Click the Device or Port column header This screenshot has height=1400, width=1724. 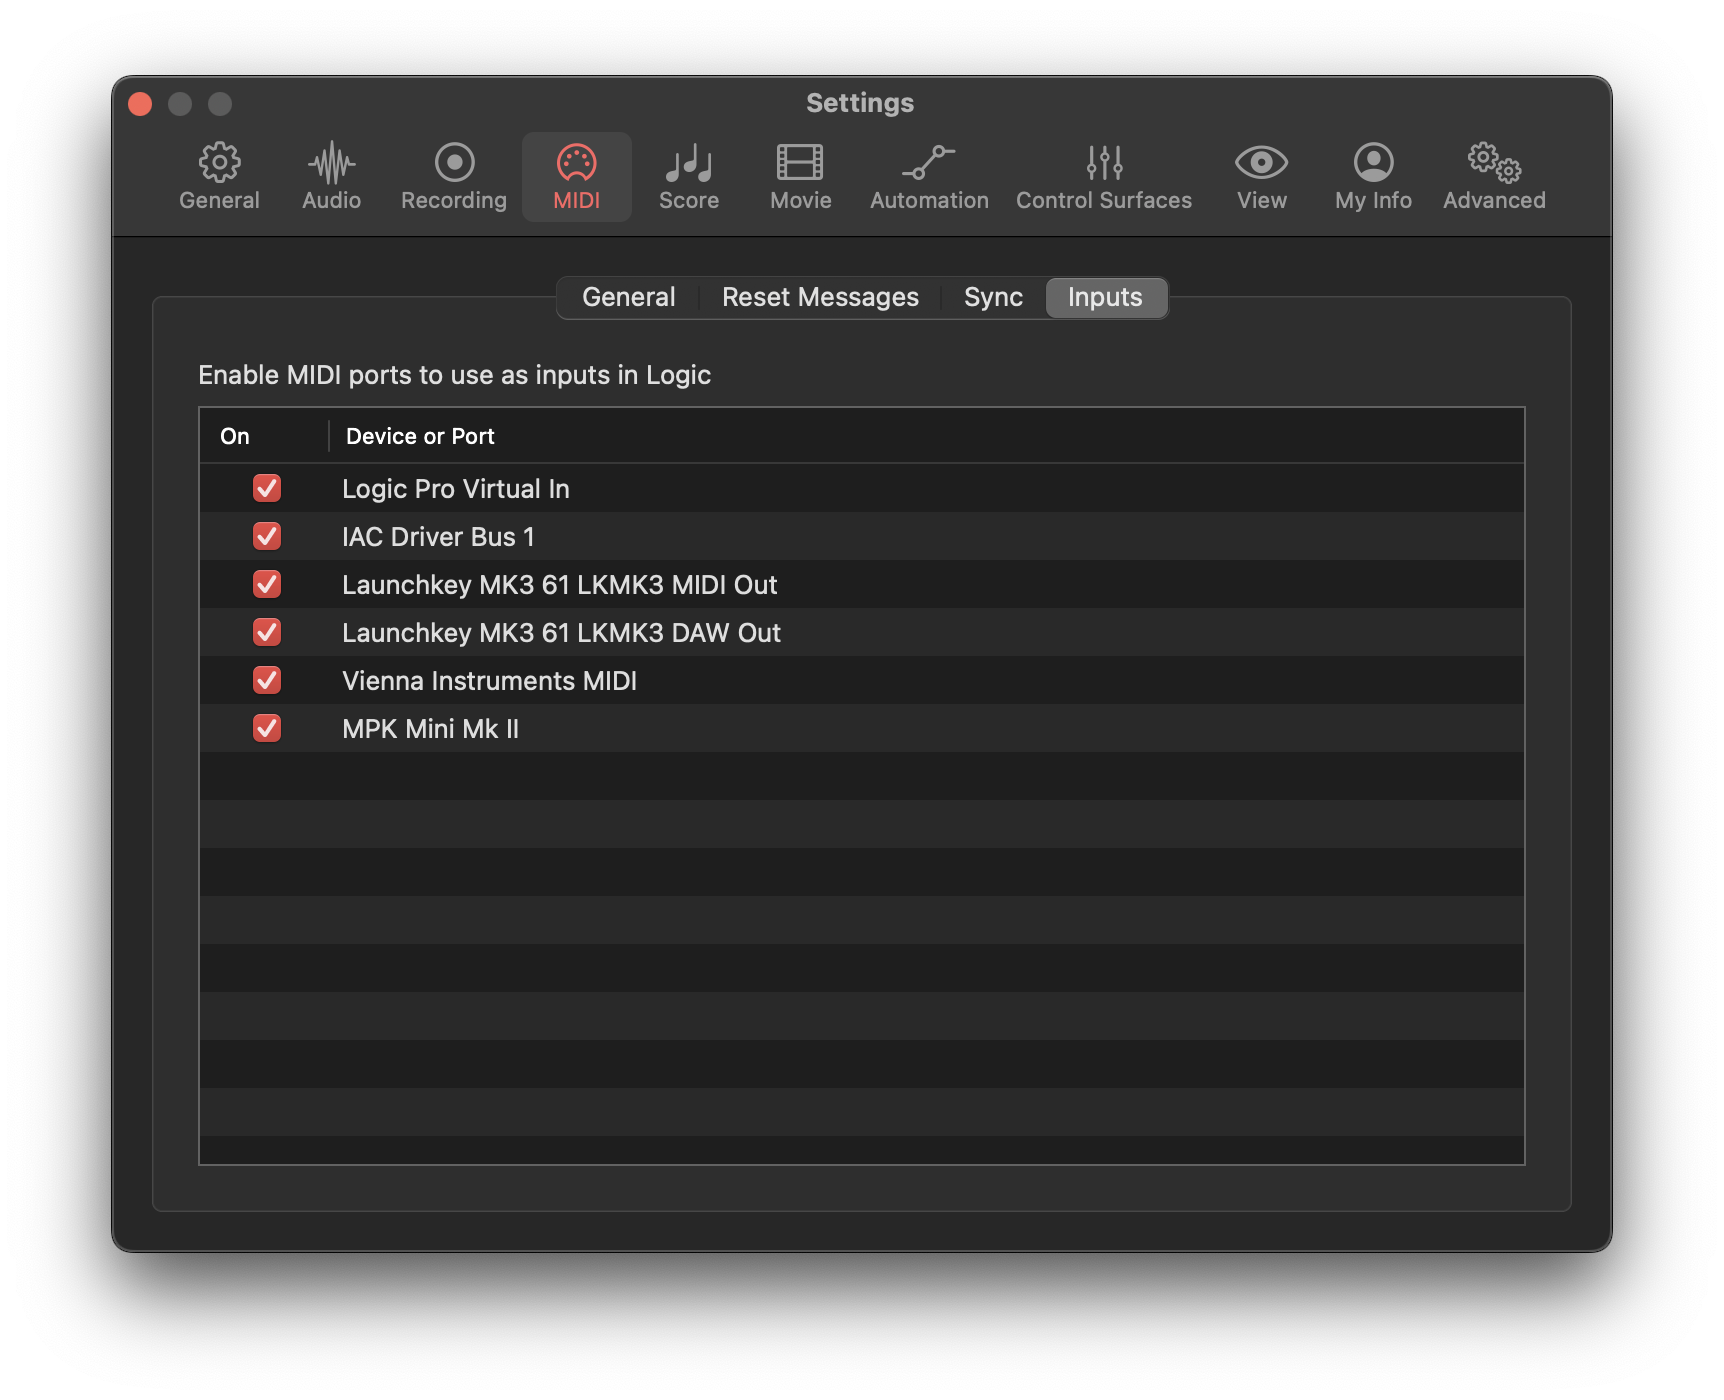[419, 436]
